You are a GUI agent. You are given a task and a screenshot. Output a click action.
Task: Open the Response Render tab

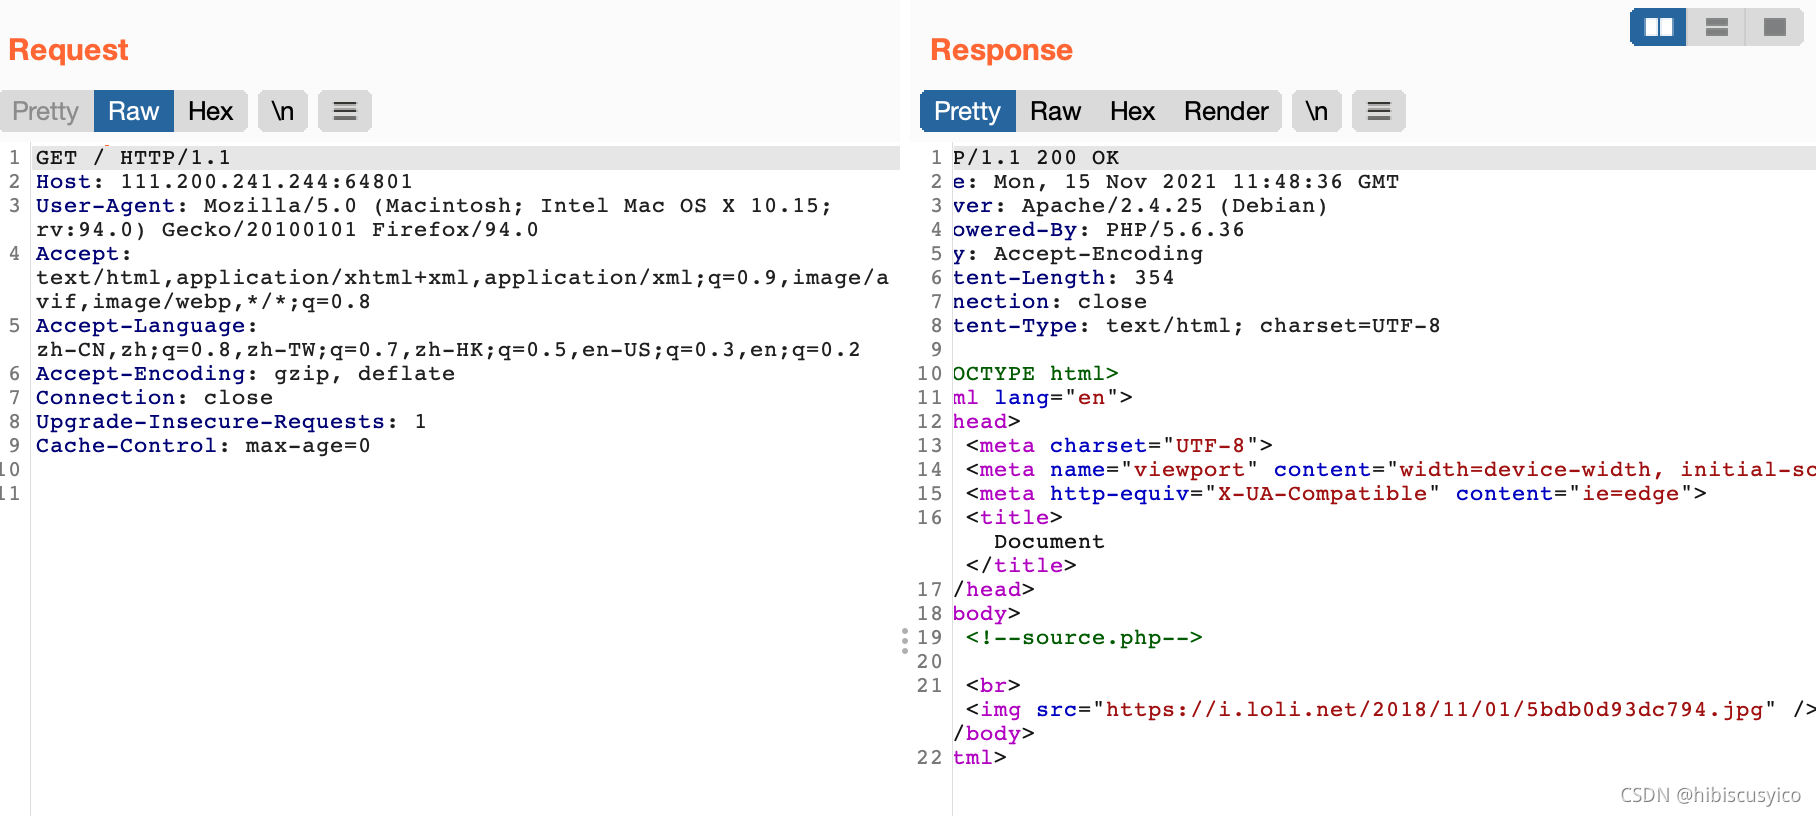pyautogui.click(x=1226, y=111)
